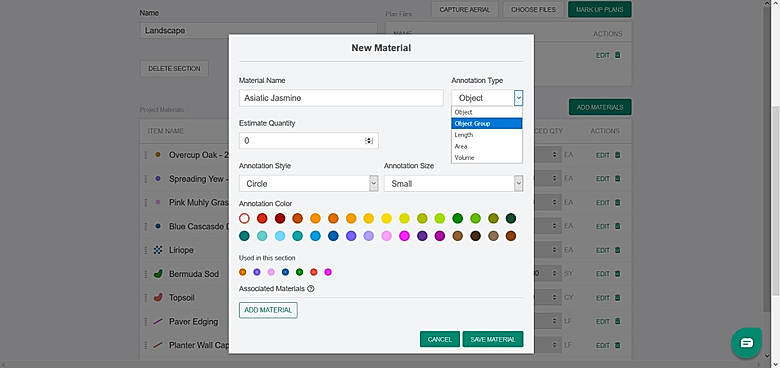This screenshot has height=368, width=780.
Task: Open the Annotation Size dropdown
Action: point(453,184)
